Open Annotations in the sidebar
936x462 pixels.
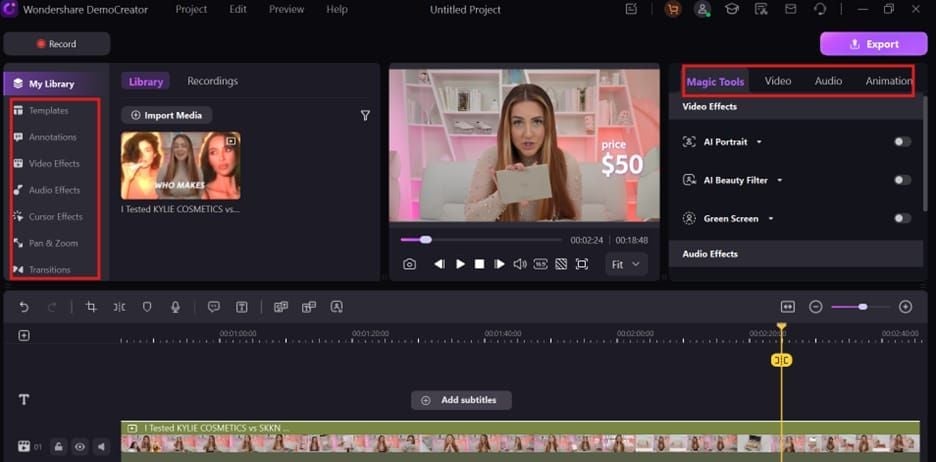53,137
